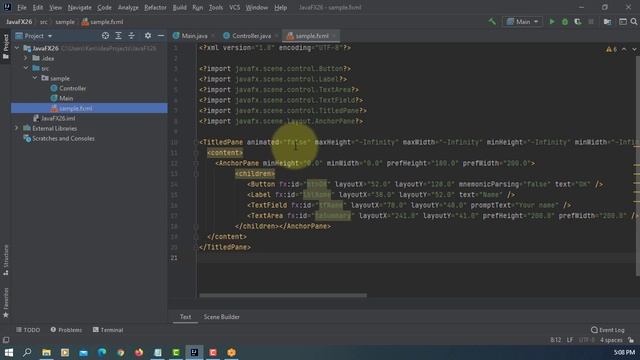Open the Project Structure icon
640x360 pixels.
[608, 22]
